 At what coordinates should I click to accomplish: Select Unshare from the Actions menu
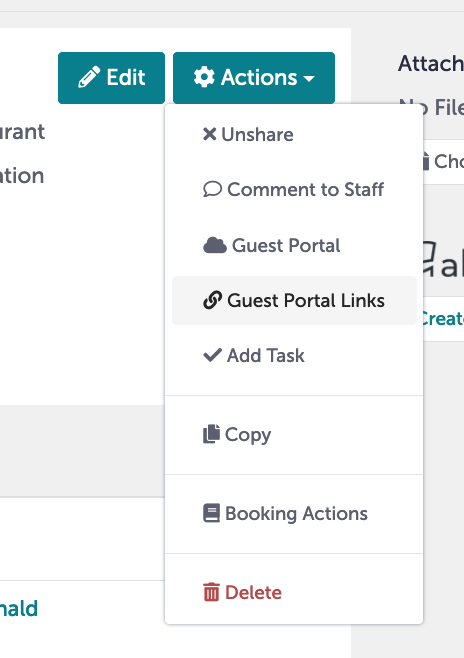point(294,135)
